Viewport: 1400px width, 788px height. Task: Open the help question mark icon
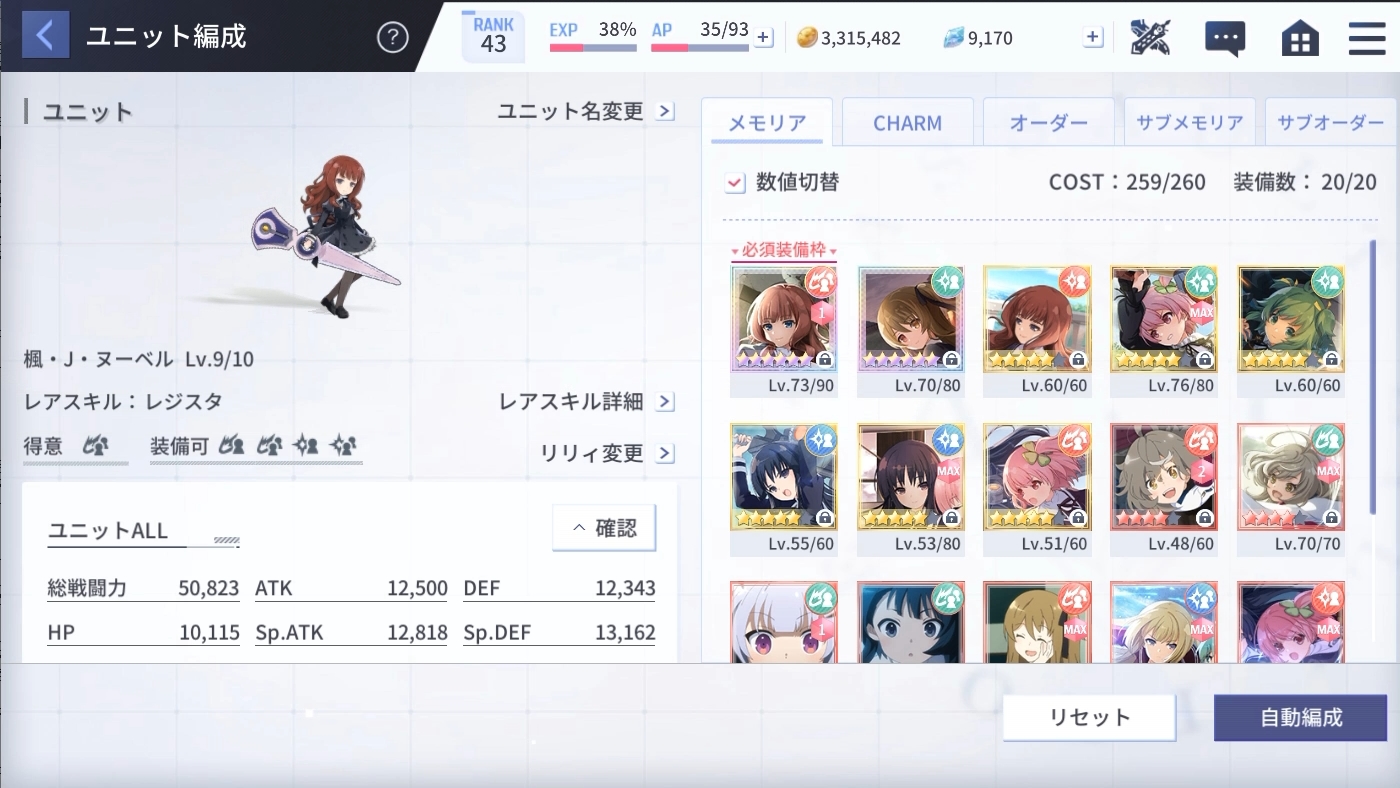(x=393, y=38)
